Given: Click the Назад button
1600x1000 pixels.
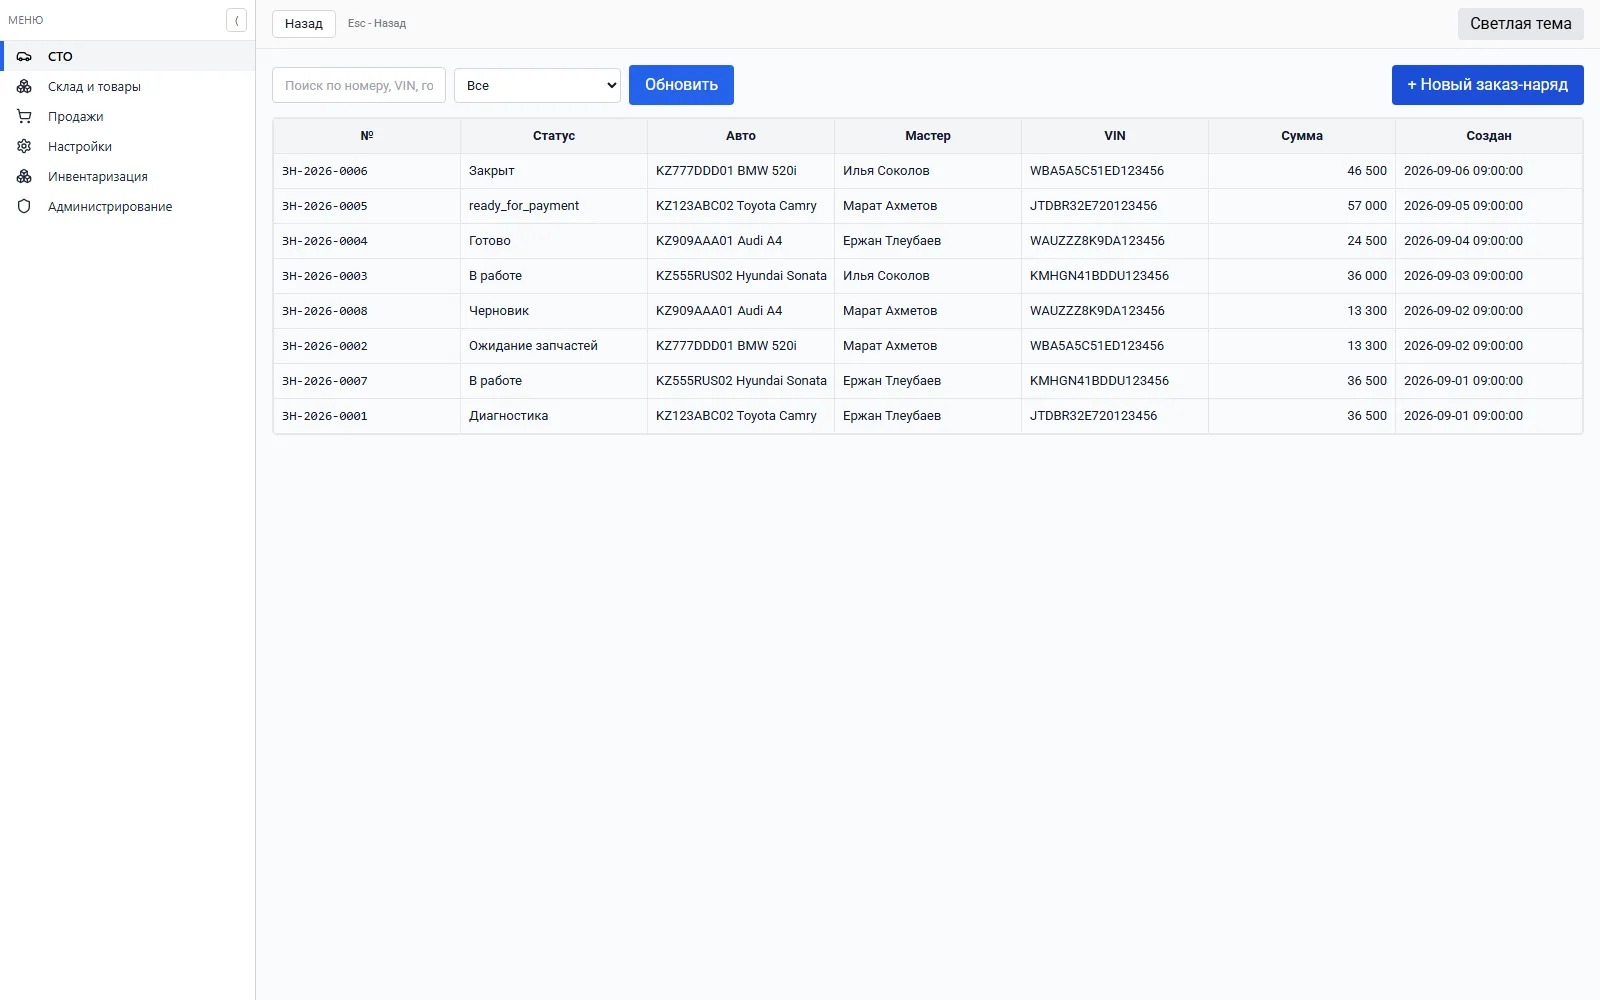Looking at the screenshot, I should coord(304,23).
